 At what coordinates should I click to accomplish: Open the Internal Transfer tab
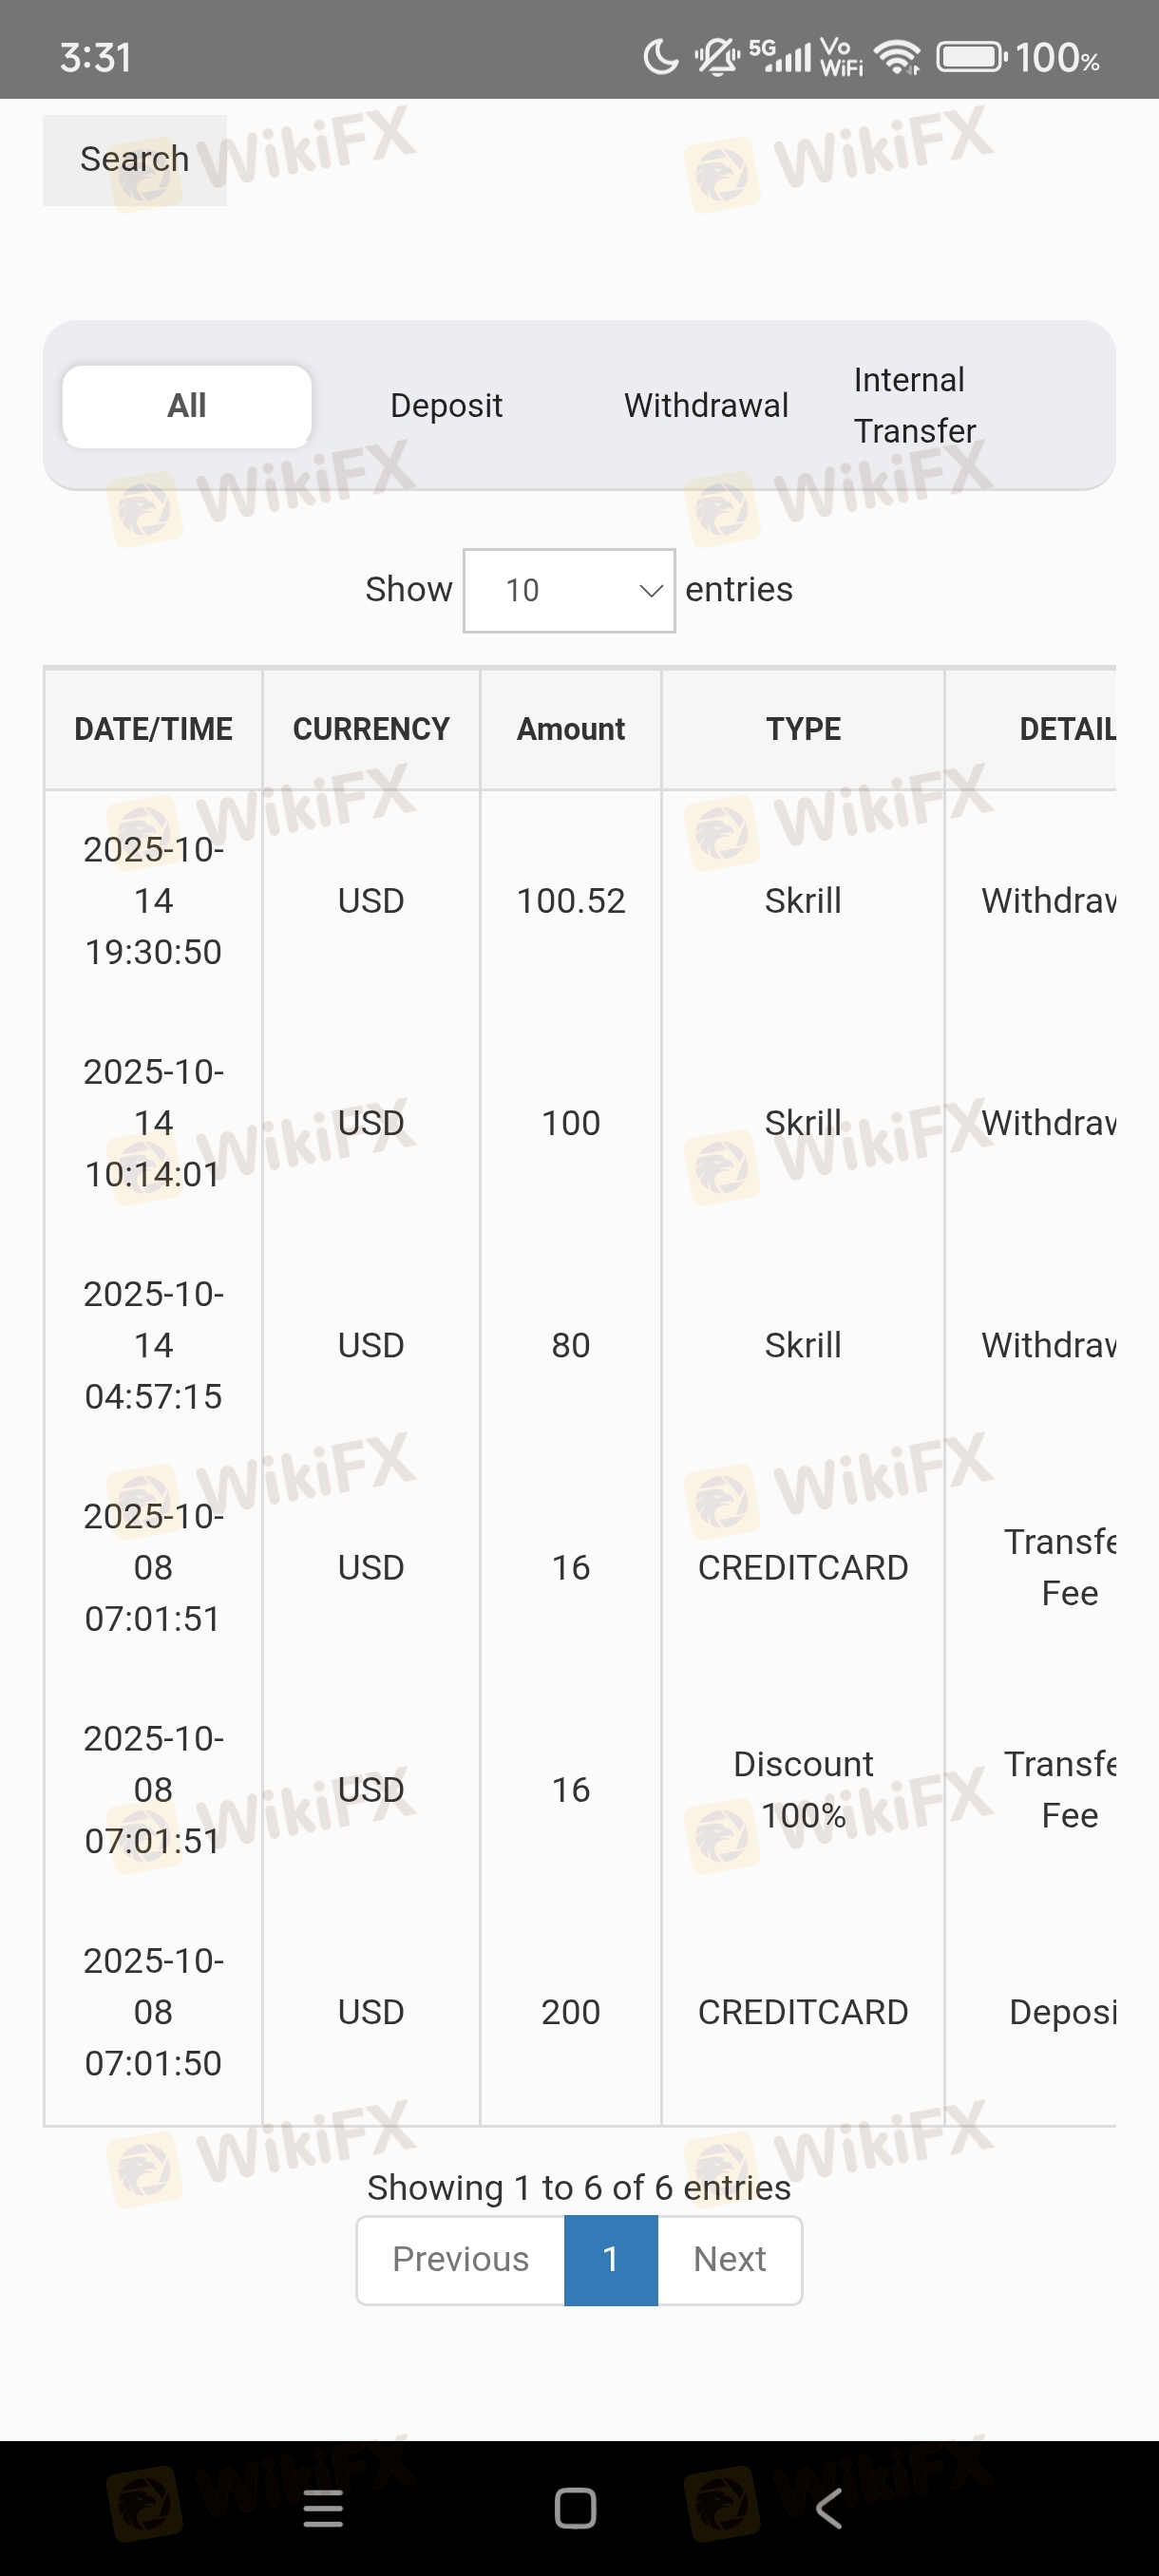point(914,406)
